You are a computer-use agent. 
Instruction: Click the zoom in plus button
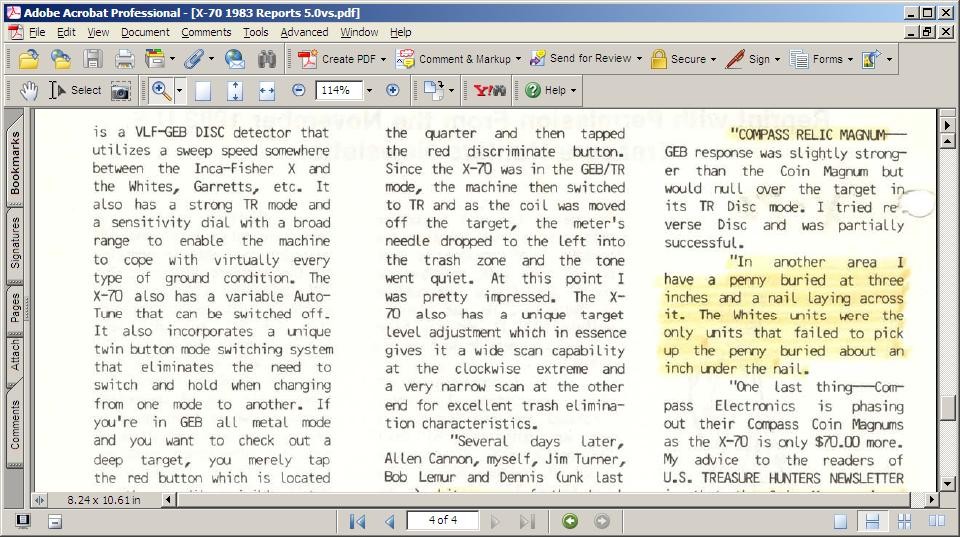[x=392, y=91]
